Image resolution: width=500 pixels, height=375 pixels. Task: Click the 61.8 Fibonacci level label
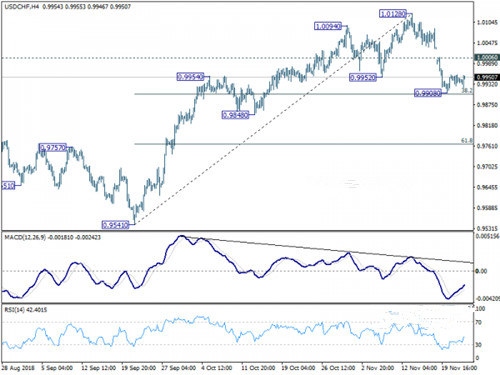pos(467,141)
